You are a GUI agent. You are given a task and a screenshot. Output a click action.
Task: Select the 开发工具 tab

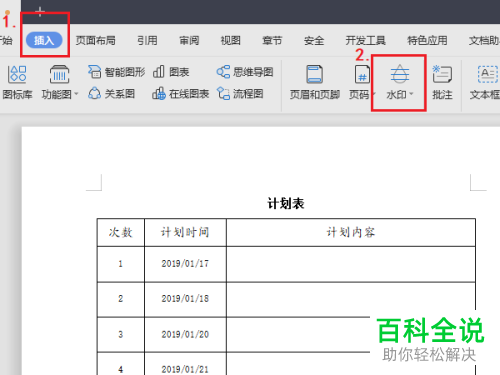366,41
